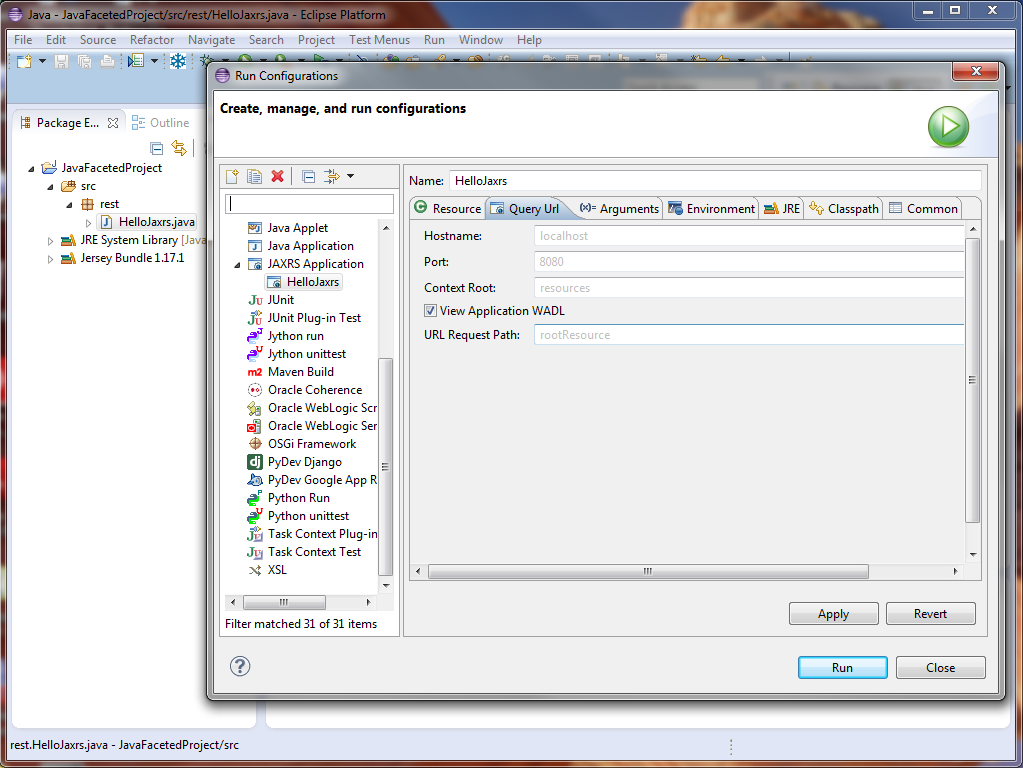Click the Context Root field
The image size is (1023, 768).
tap(749, 288)
